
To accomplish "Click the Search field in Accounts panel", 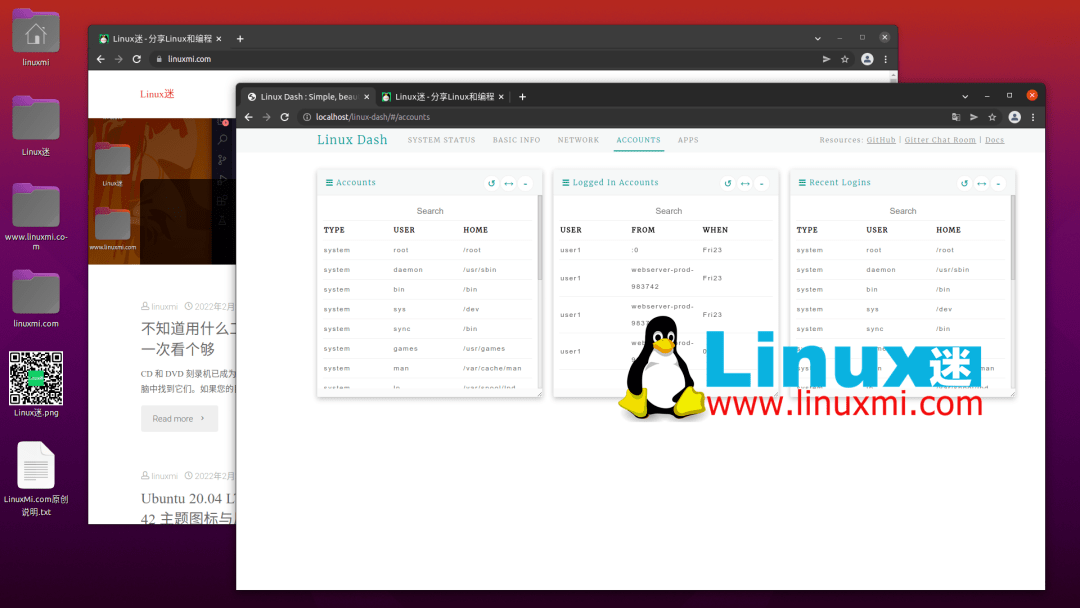I will click(x=429, y=211).
